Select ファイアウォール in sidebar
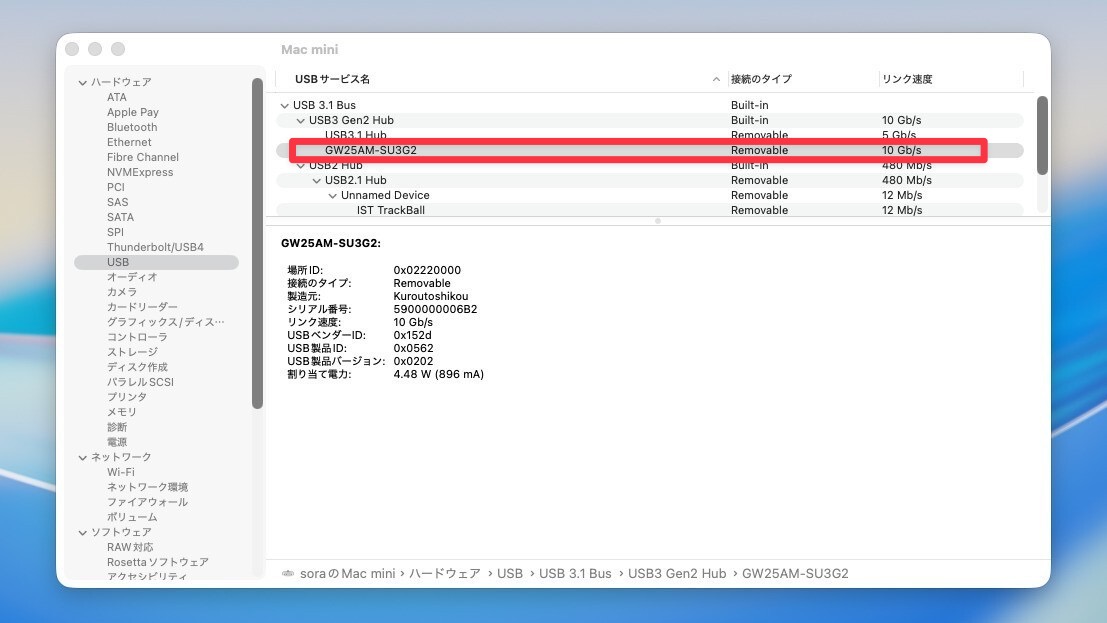1107x623 pixels. click(x=148, y=502)
